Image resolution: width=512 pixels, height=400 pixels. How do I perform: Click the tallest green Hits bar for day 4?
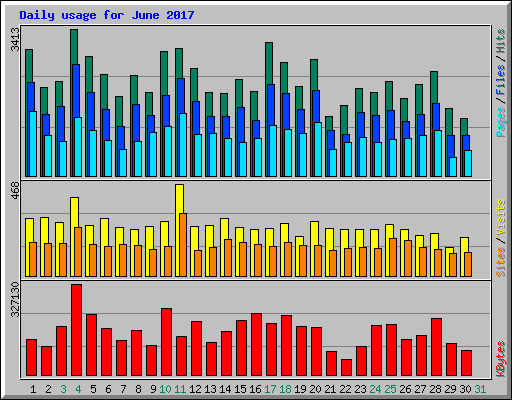tap(74, 47)
